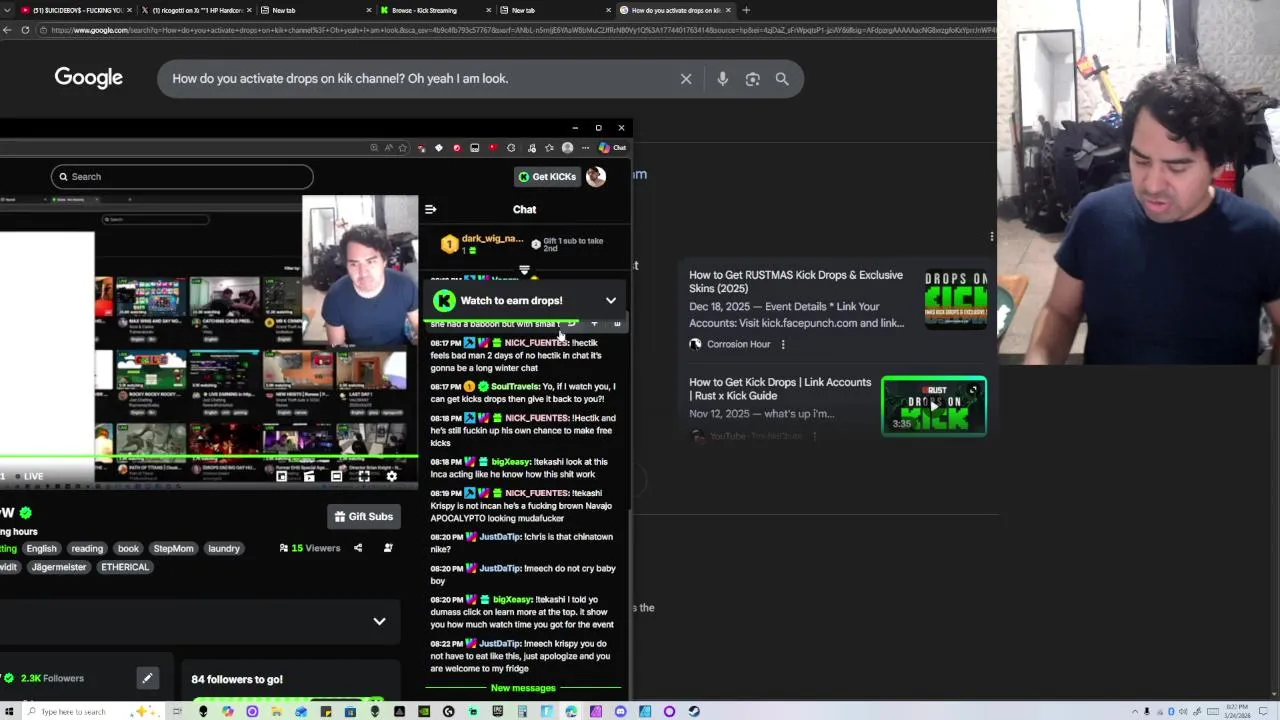Select the 'laundry' stream tag

tap(224, 549)
